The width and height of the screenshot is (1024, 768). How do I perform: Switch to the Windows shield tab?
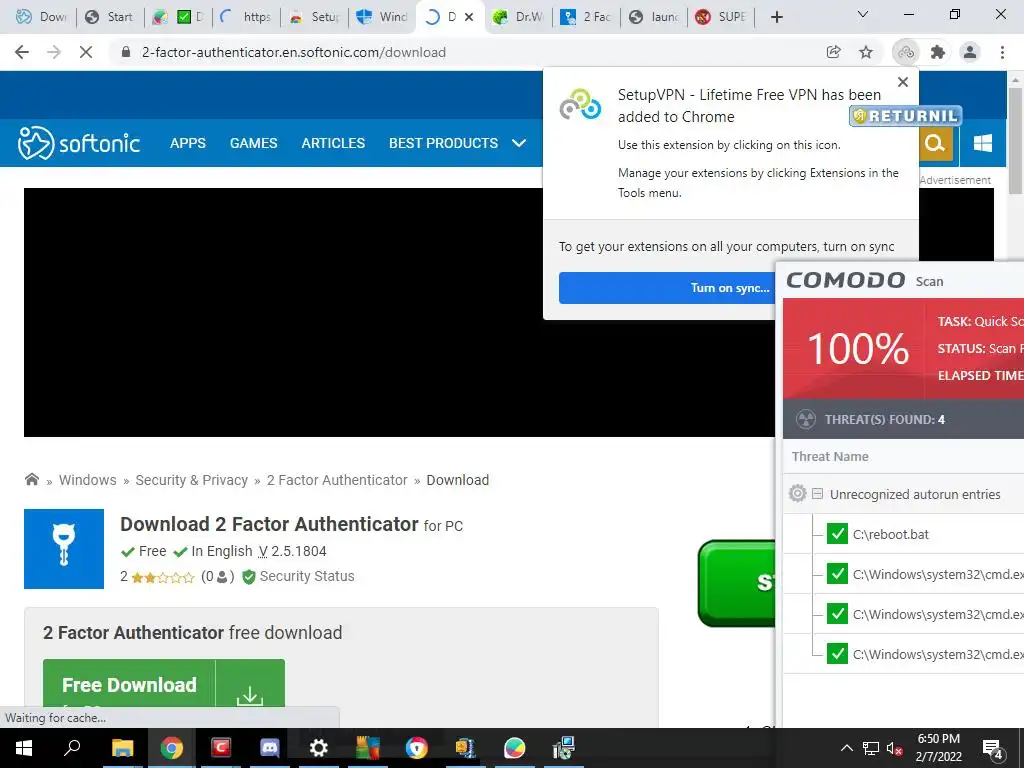[x=383, y=17]
